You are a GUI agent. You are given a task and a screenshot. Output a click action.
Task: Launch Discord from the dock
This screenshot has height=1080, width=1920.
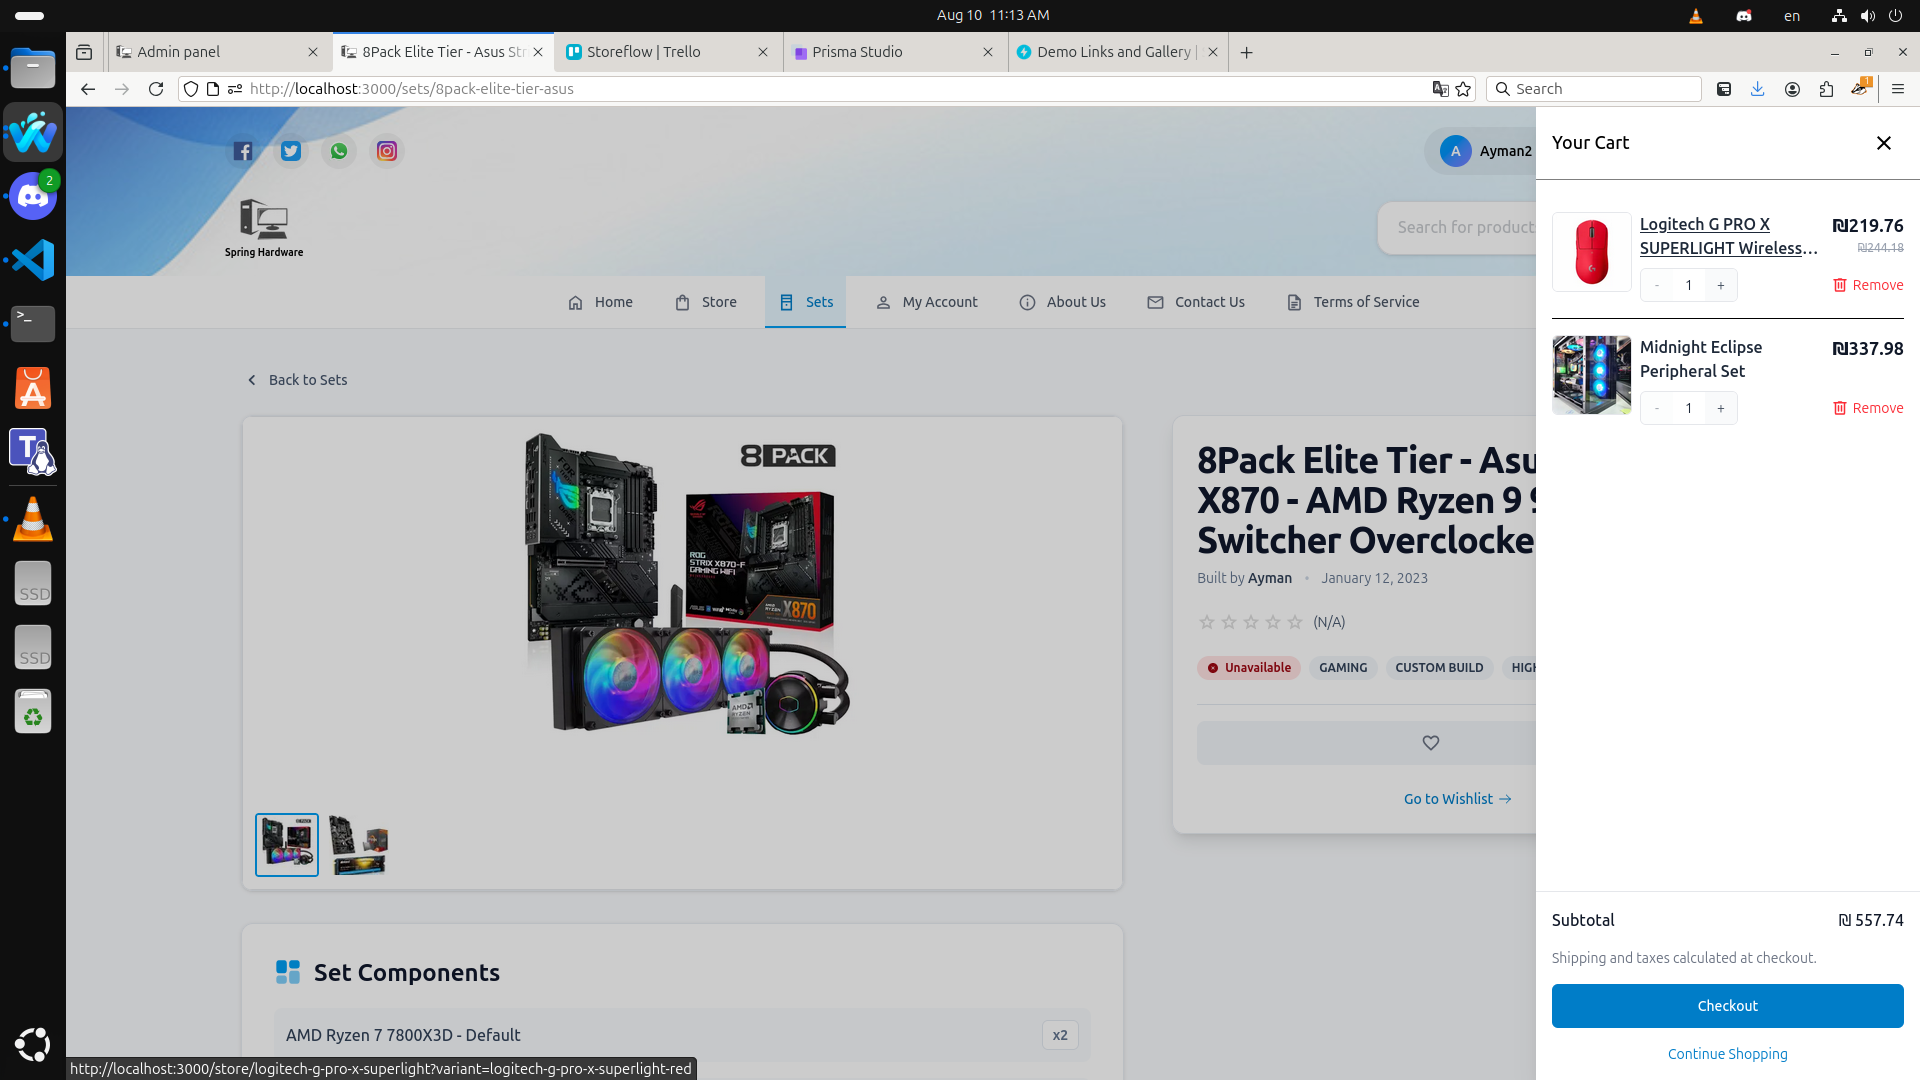point(33,196)
